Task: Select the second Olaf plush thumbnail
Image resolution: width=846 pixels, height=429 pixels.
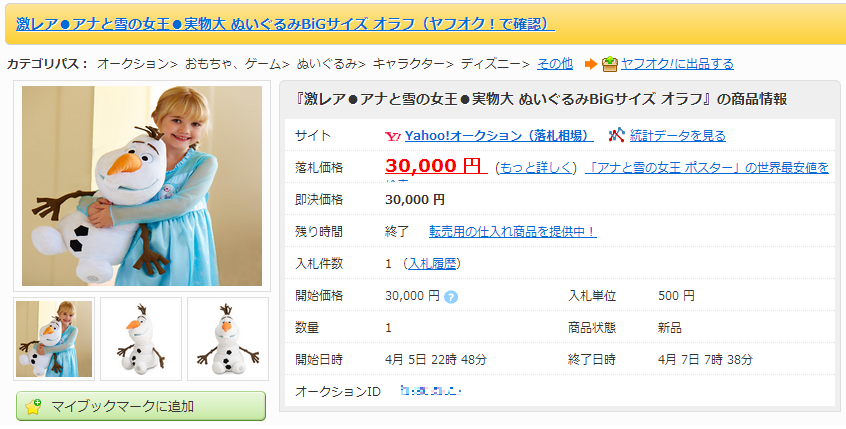Action: coord(141,339)
